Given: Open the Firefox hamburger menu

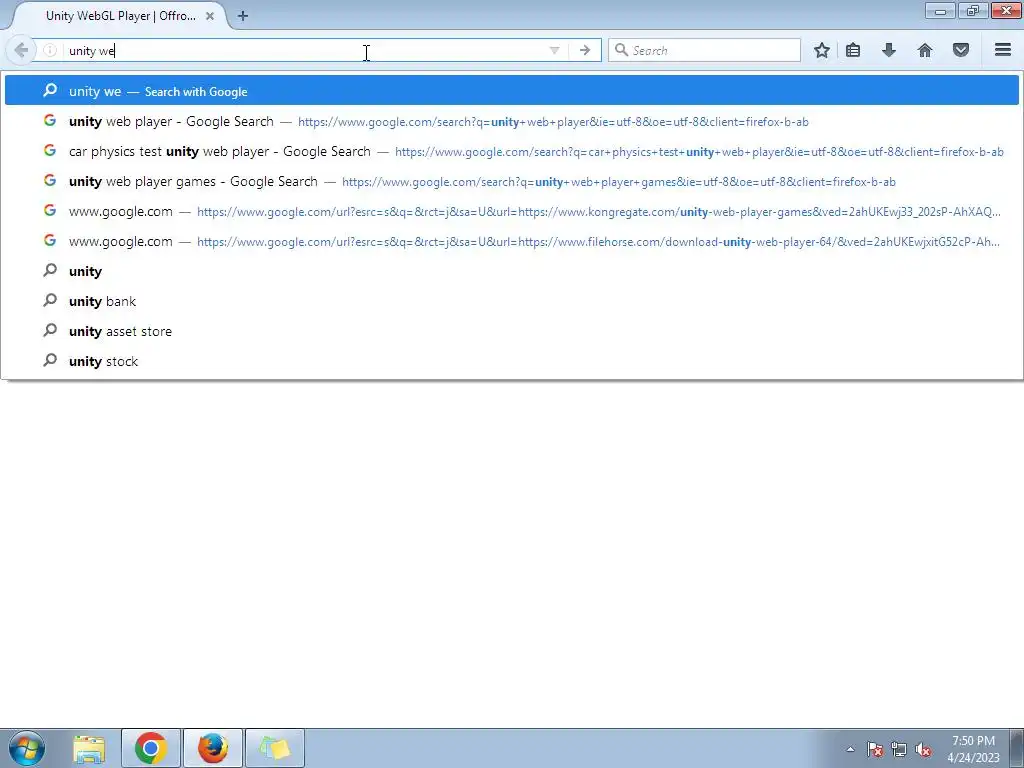Looking at the screenshot, I should coord(1003,50).
